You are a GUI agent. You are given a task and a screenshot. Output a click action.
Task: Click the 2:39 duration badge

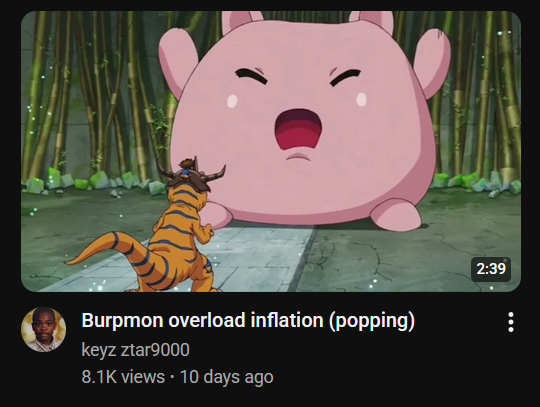coord(491,269)
